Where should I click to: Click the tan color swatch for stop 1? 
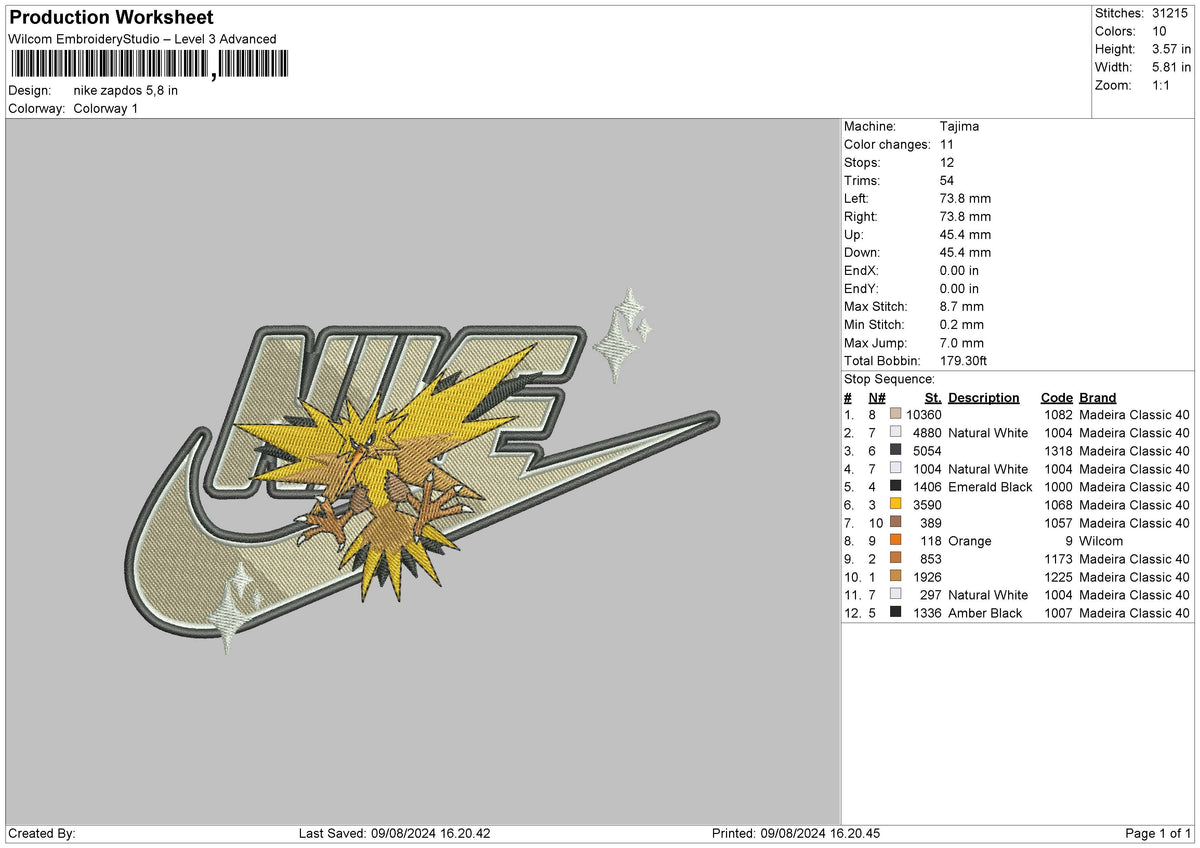tap(895, 415)
